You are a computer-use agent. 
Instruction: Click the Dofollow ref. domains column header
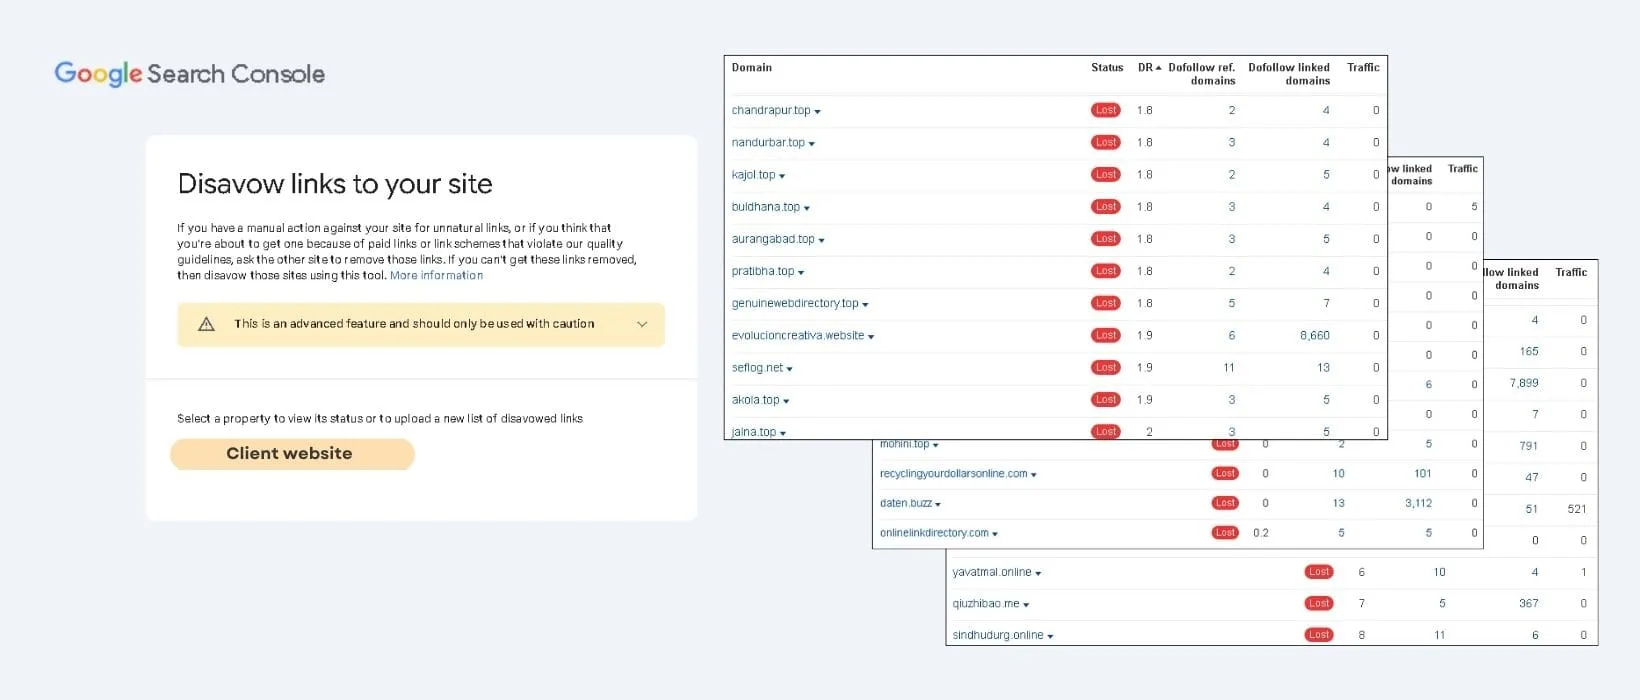click(1202, 74)
